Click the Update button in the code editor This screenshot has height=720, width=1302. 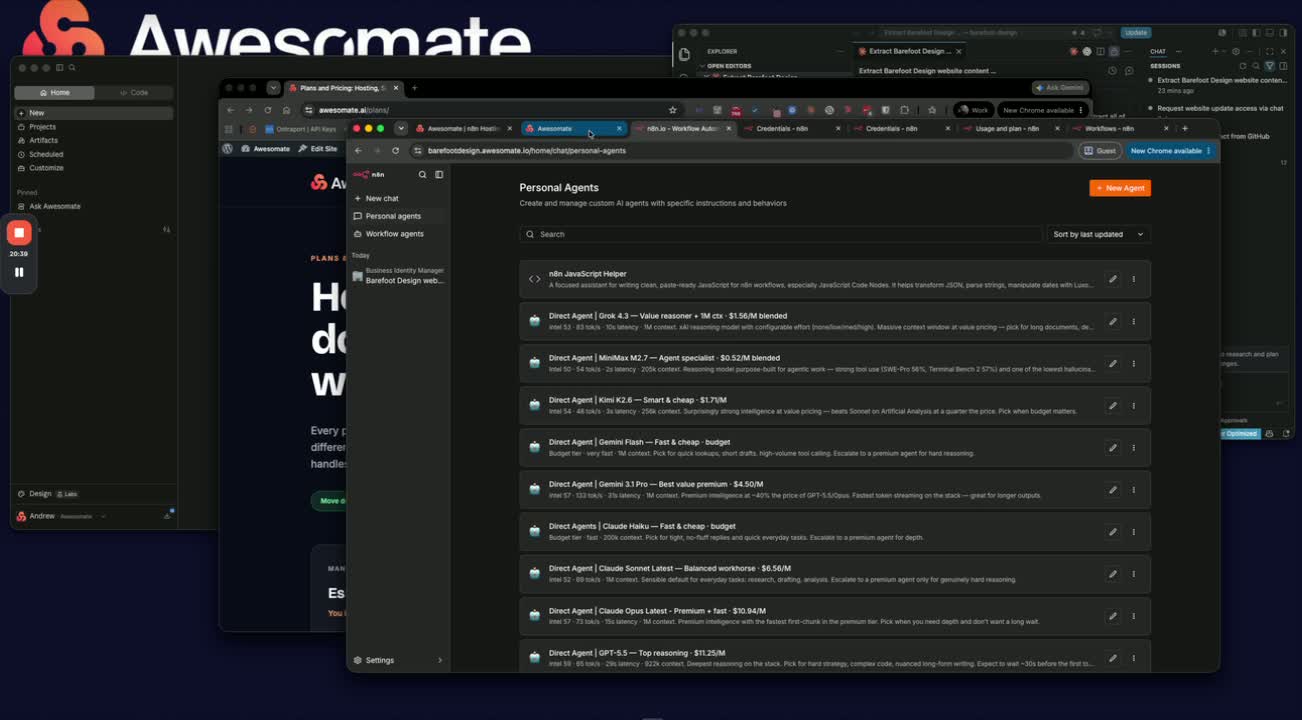coord(1136,33)
